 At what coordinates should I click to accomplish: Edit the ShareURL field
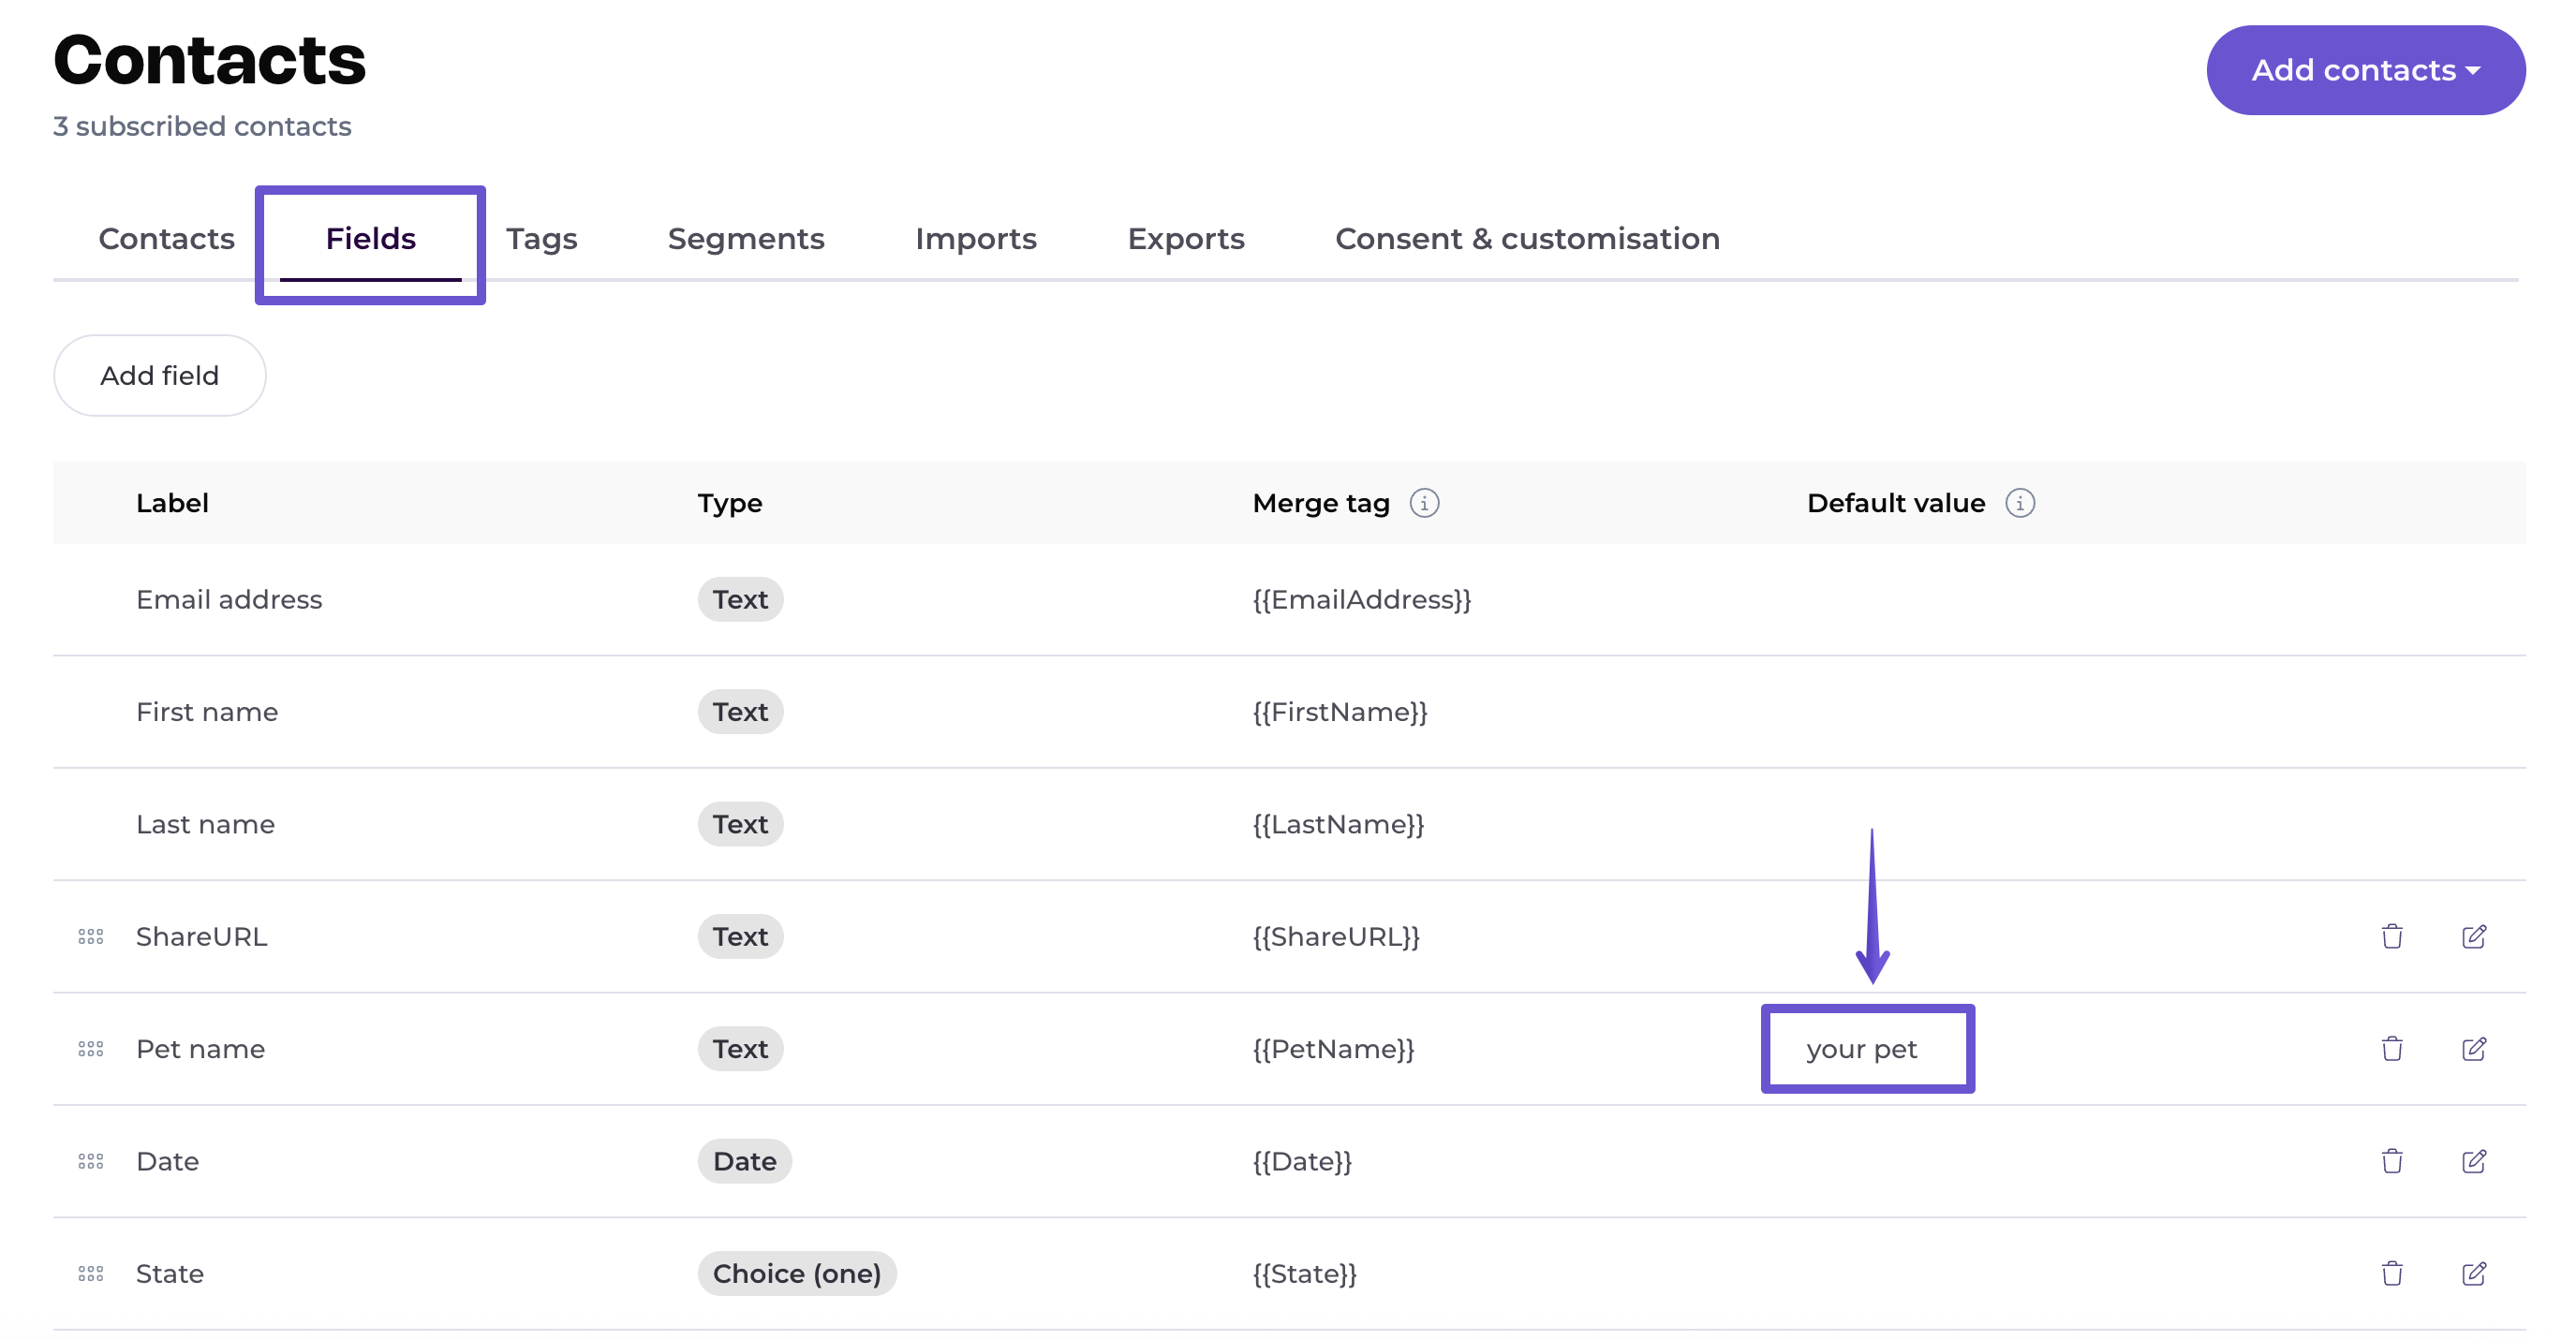2473,936
